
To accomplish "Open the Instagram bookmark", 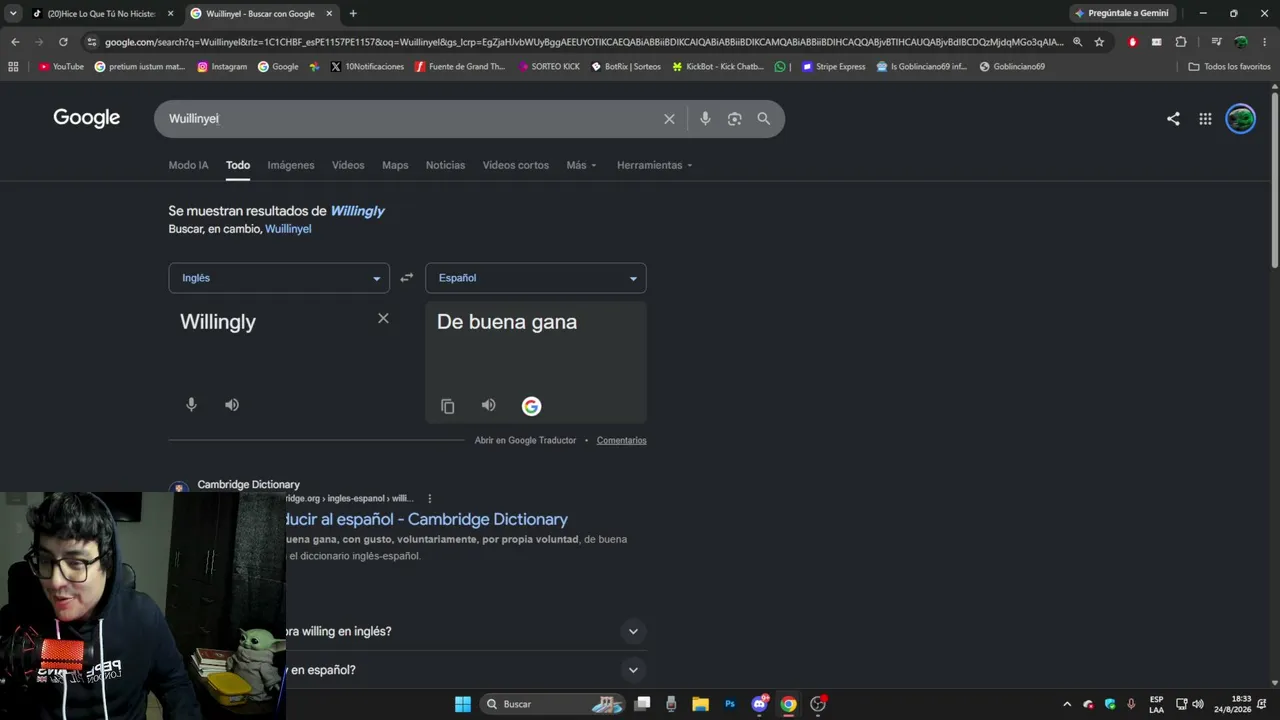I will click(x=222, y=67).
